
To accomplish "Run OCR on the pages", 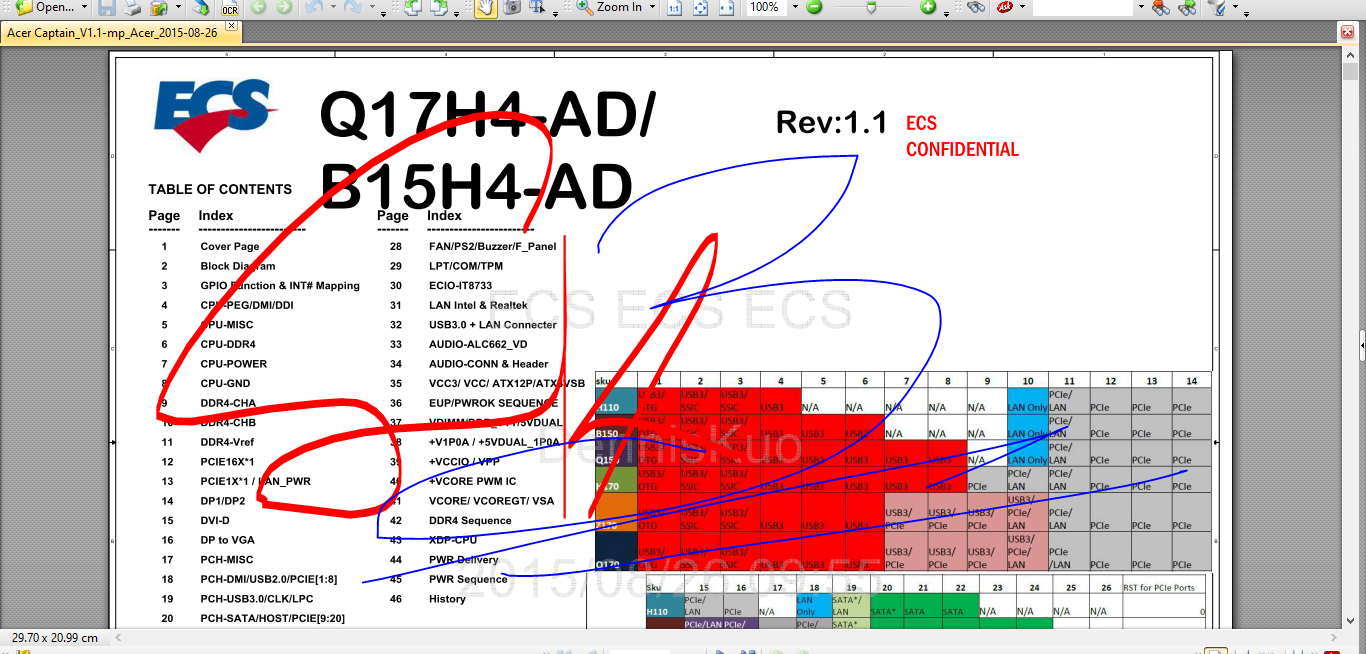I will pos(230,8).
